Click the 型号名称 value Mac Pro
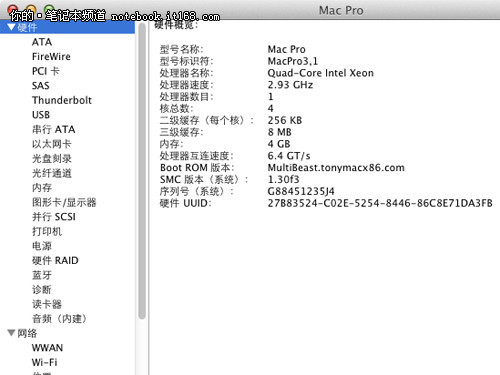 click(286, 49)
